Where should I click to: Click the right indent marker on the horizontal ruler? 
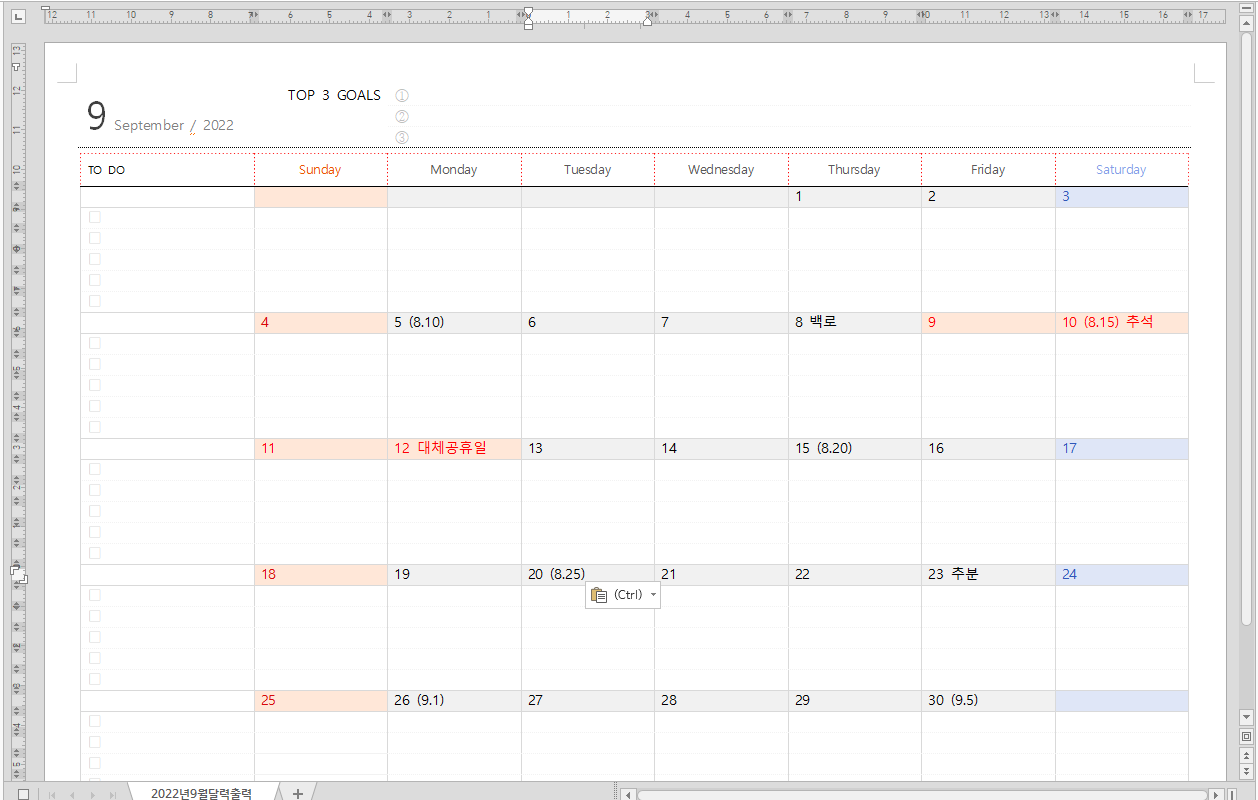(647, 21)
